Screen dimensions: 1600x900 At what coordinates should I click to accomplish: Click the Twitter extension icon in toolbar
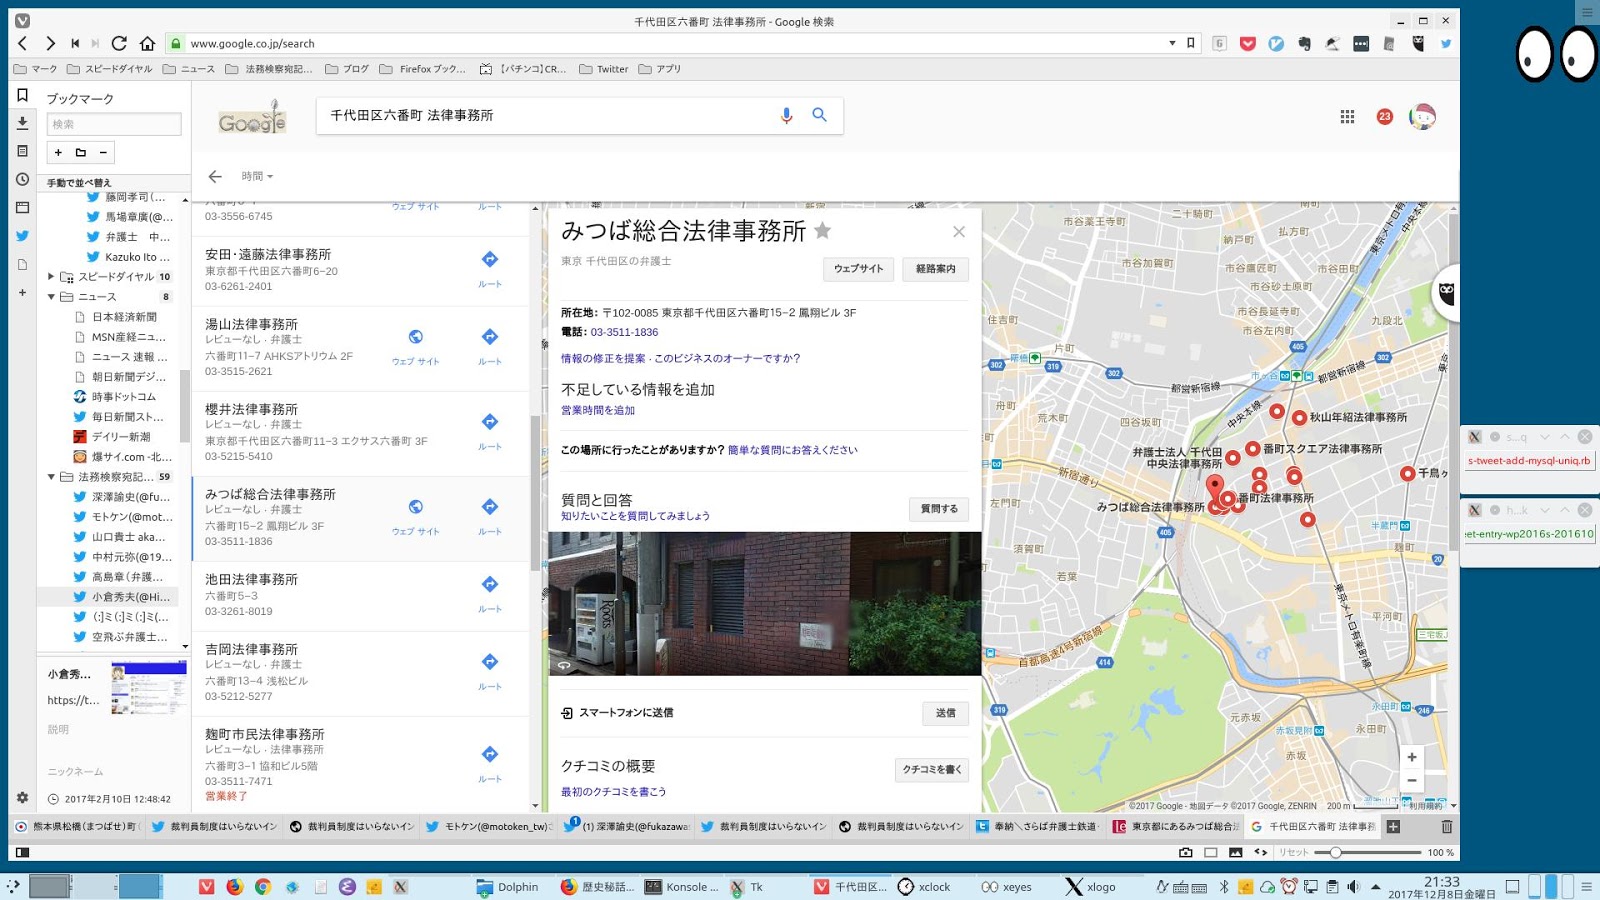coord(1445,43)
